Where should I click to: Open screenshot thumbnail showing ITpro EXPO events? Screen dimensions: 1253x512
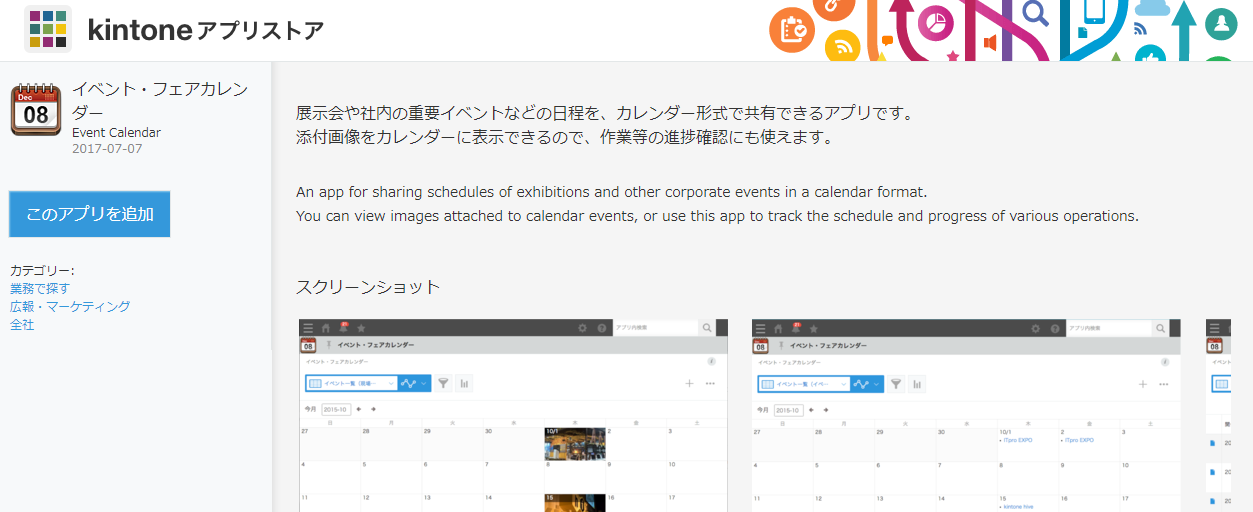[x=966, y=416]
